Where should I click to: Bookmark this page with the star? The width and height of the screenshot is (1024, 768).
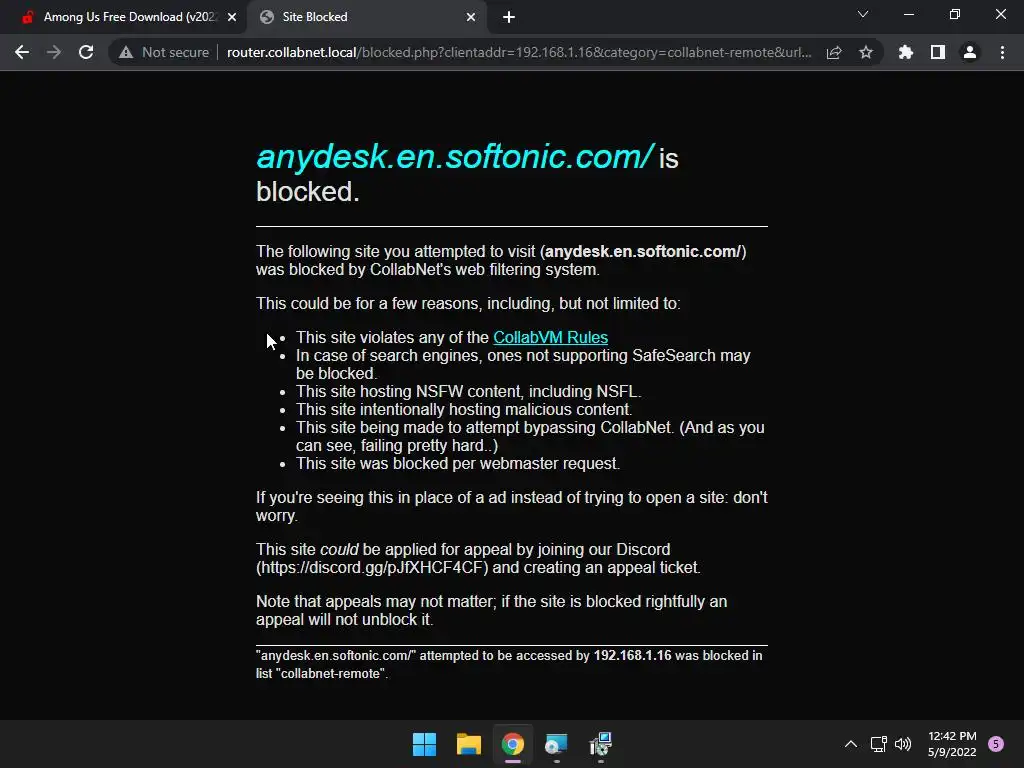pyautogui.click(x=866, y=52)
